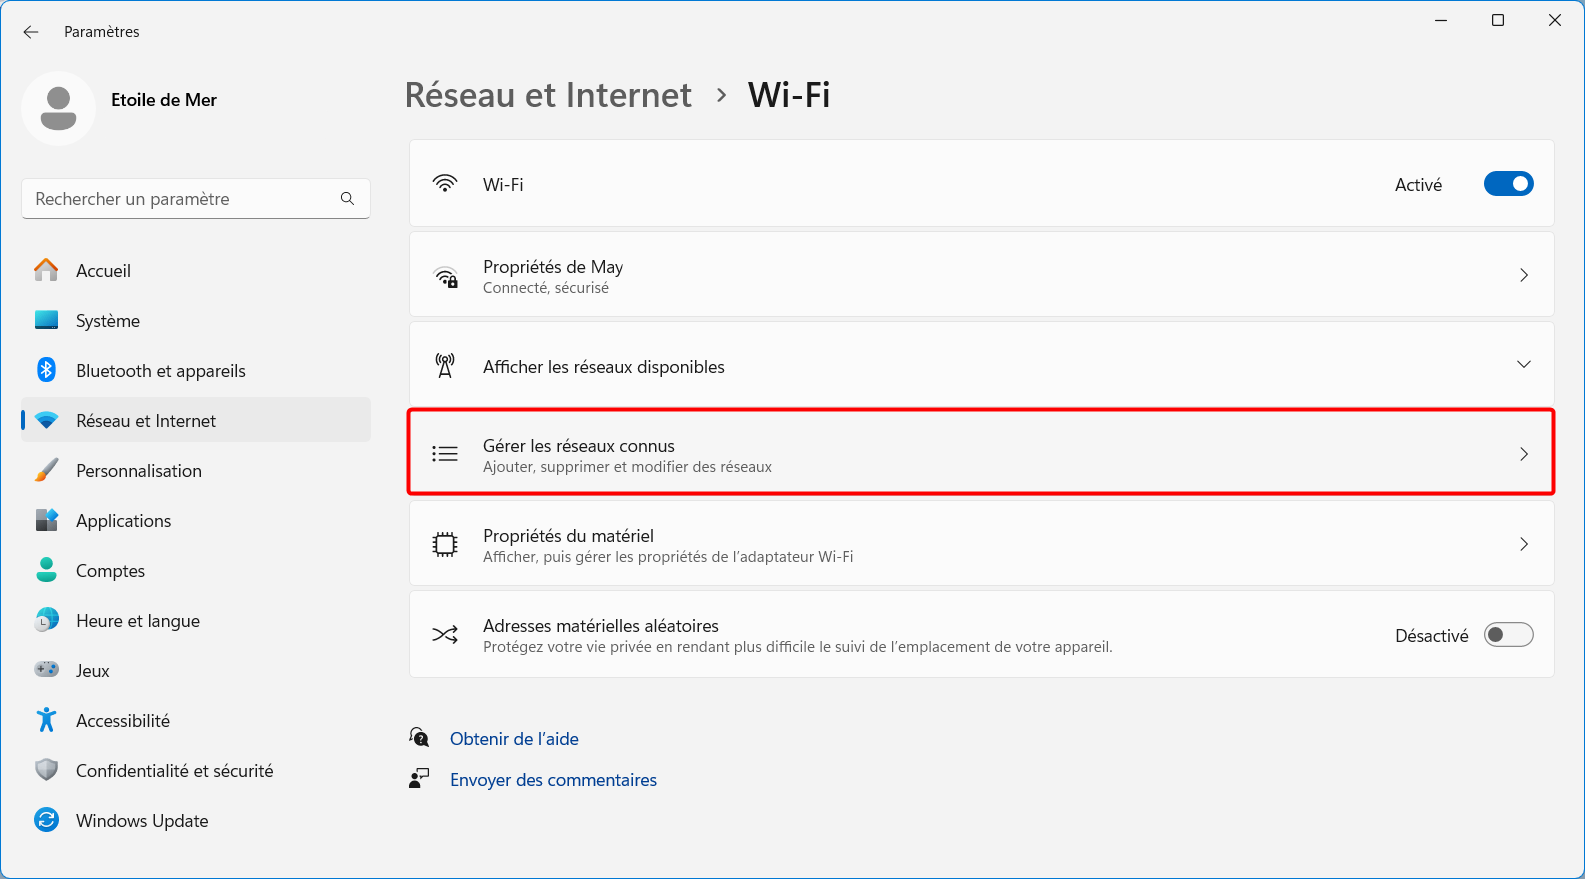
Task: Click the user profile avatar
Action: pyautogui.click(x=58, y=108)
